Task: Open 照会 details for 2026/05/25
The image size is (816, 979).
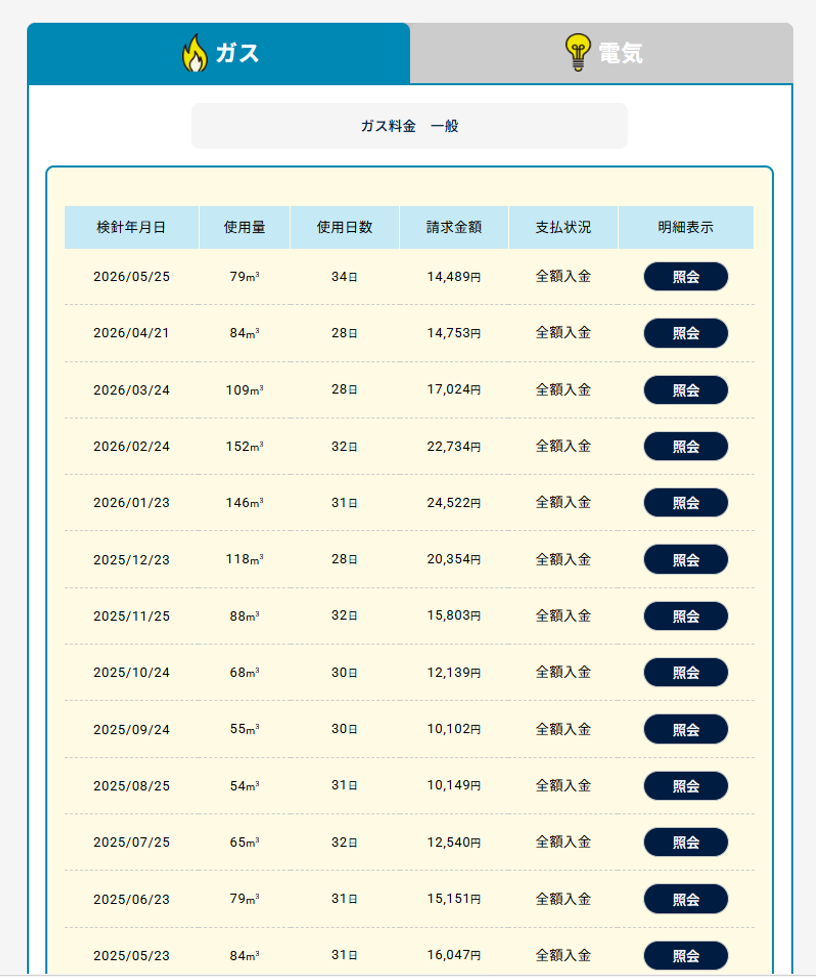Action: point(686,277)
